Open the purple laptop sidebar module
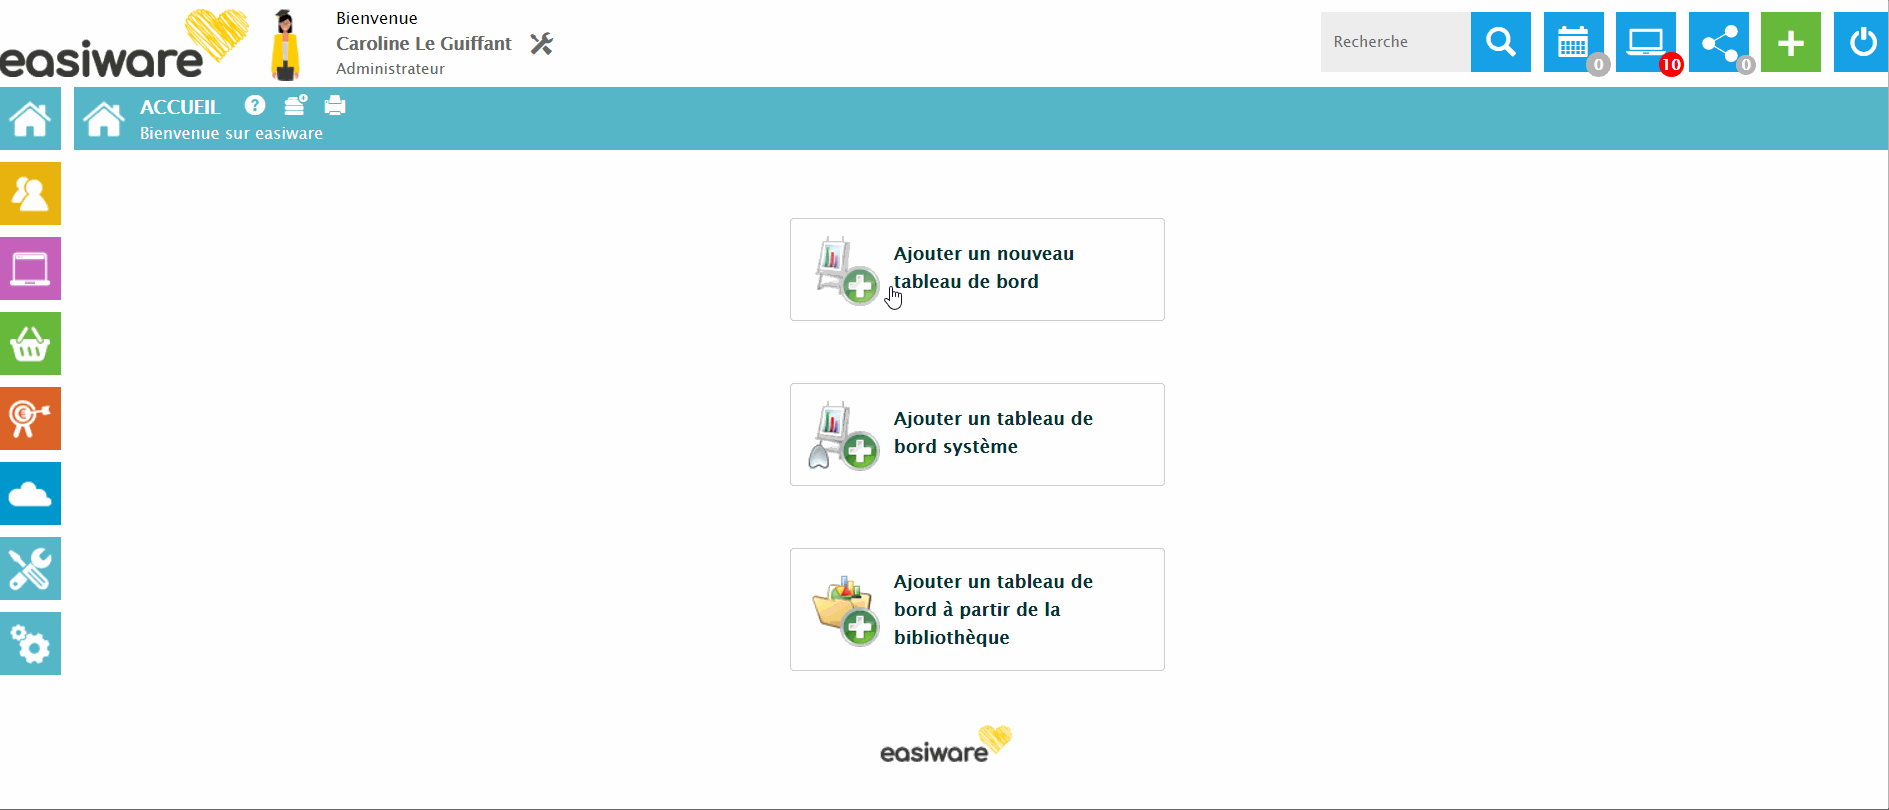 30,269
